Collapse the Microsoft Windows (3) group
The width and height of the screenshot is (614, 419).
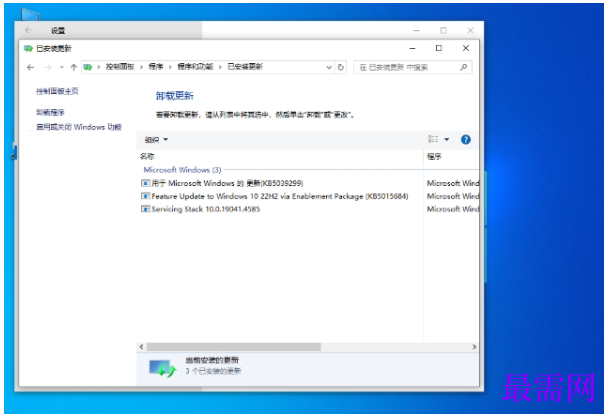click(x=182, y=170)
